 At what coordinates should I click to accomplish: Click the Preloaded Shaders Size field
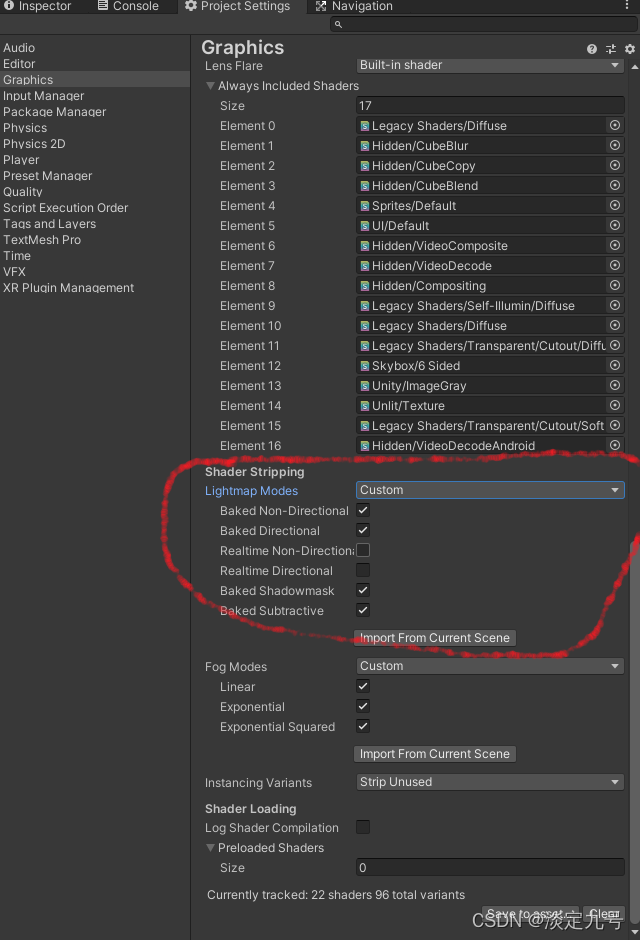[490, 868]
